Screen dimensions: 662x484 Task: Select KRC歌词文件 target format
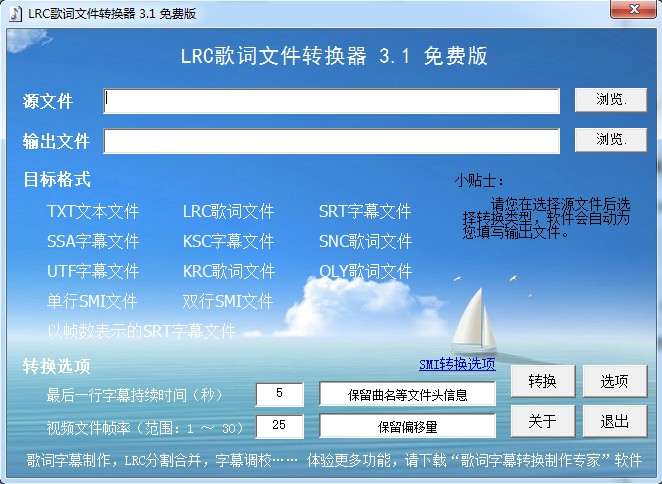click(228, 271)
